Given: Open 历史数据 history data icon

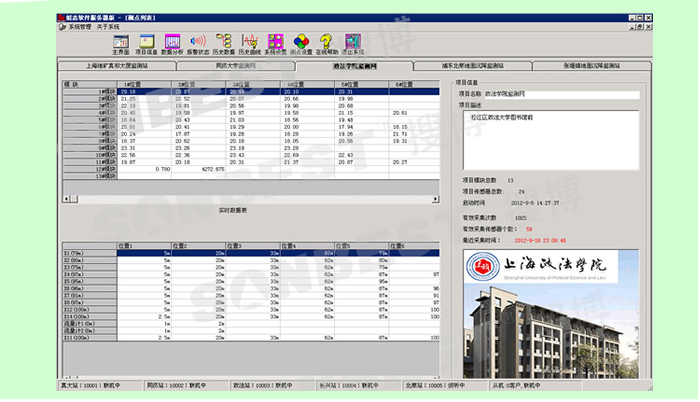Looking at the screenshot, I should 224,43.
